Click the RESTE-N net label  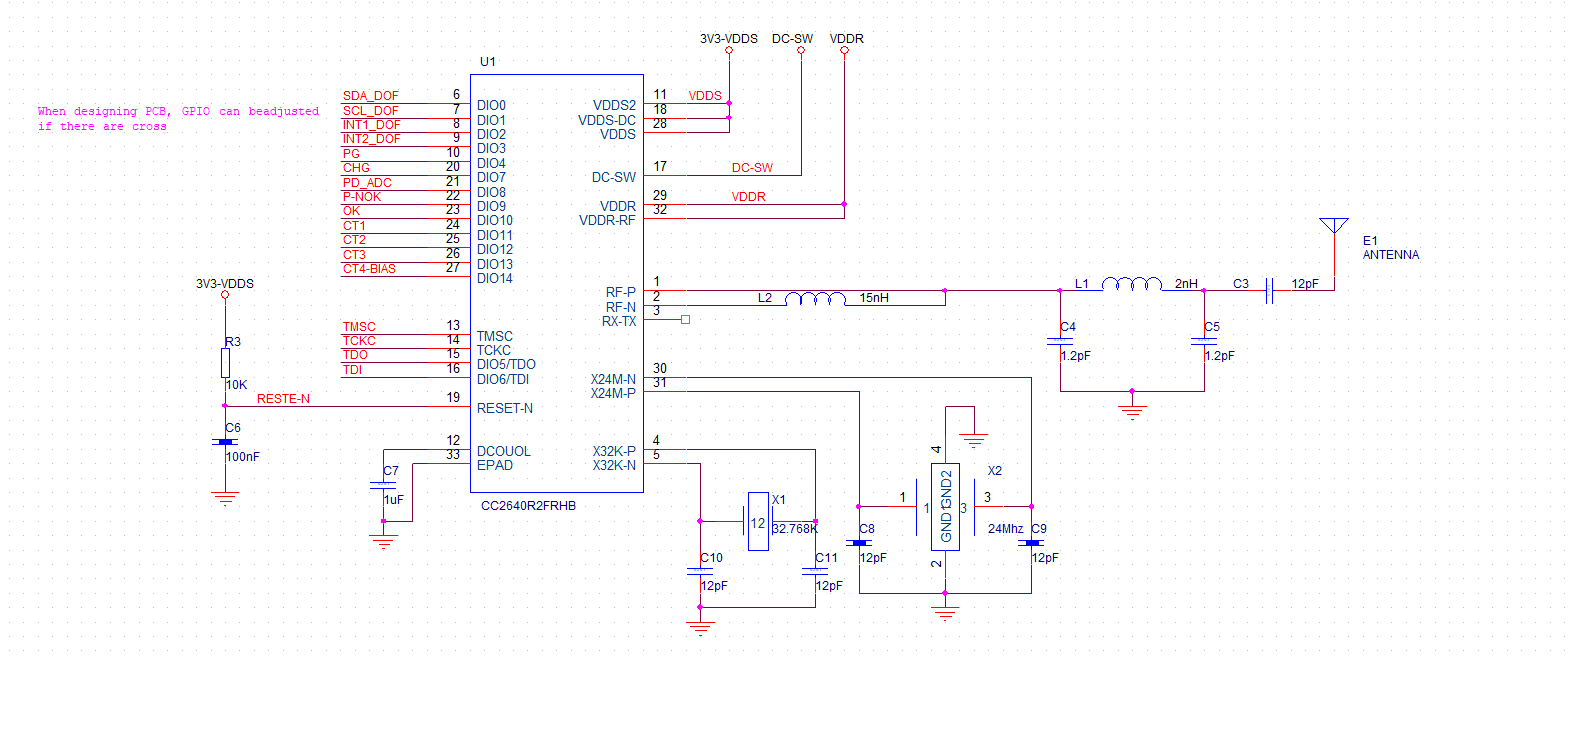pos(284,399)
